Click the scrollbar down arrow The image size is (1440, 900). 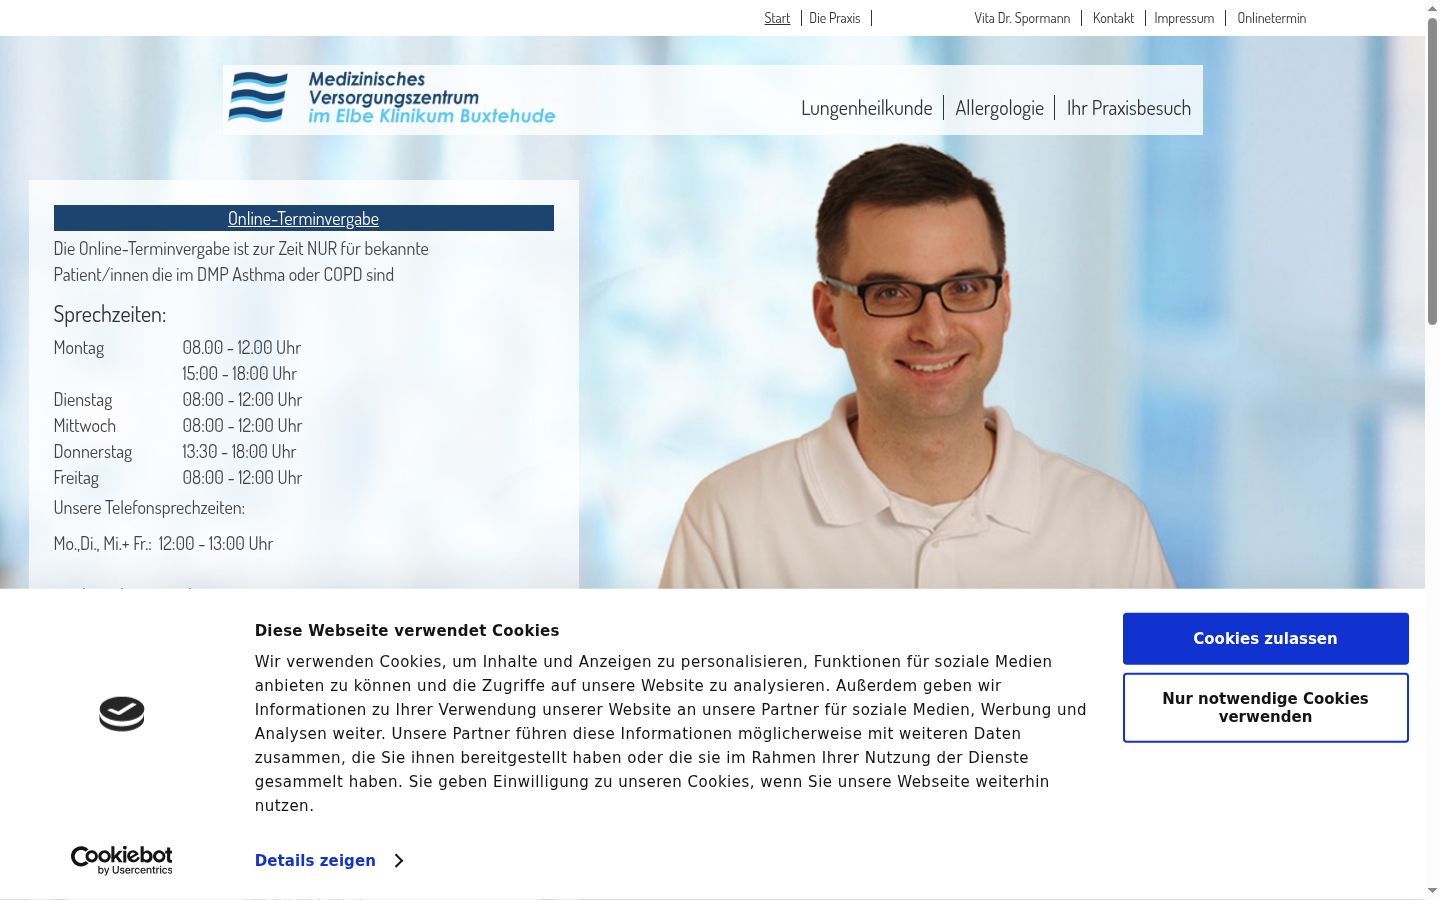pyautogui.click(x=1432, y=891)
